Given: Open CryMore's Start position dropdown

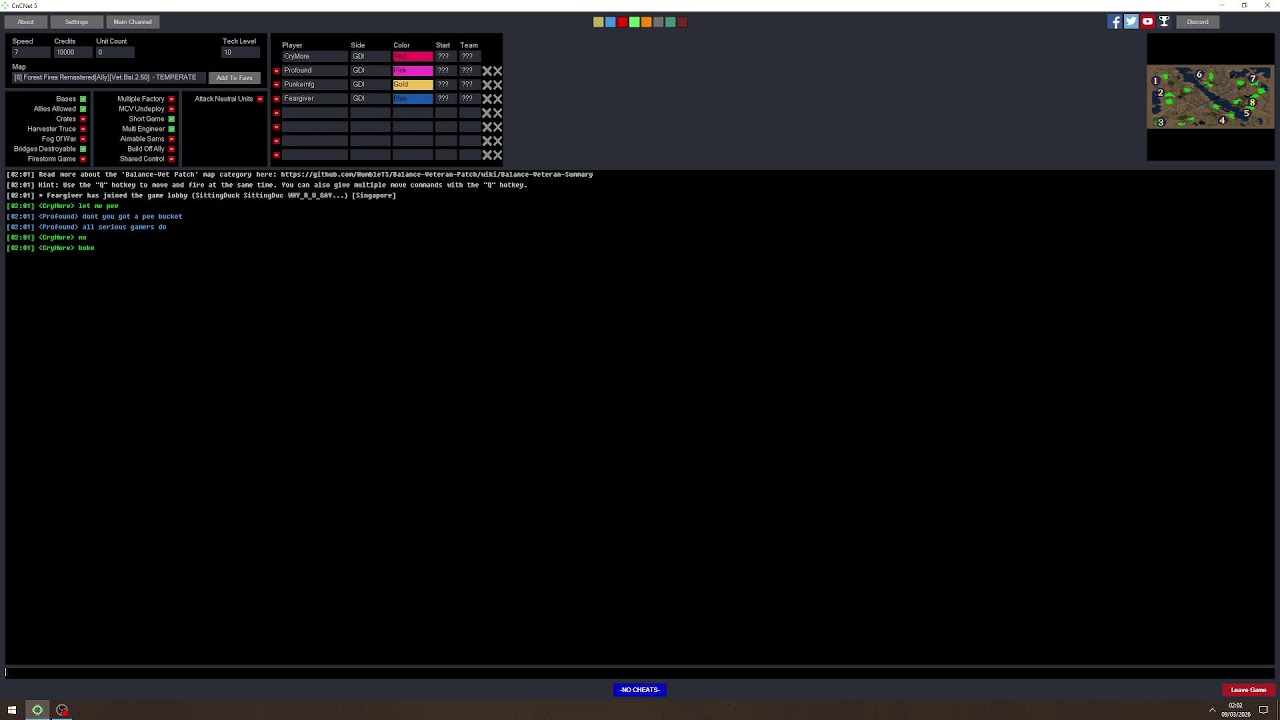Looking at the screenshot, I should pyautogui.click(x=446, y=56).
